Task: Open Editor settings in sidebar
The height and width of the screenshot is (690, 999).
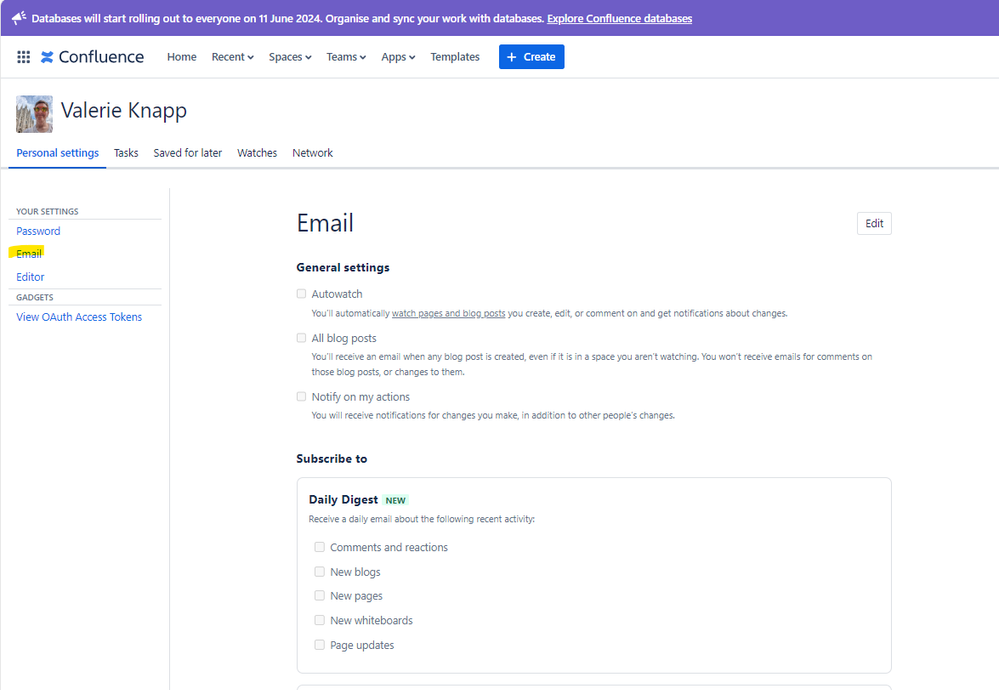Action: tap(30, 277)
